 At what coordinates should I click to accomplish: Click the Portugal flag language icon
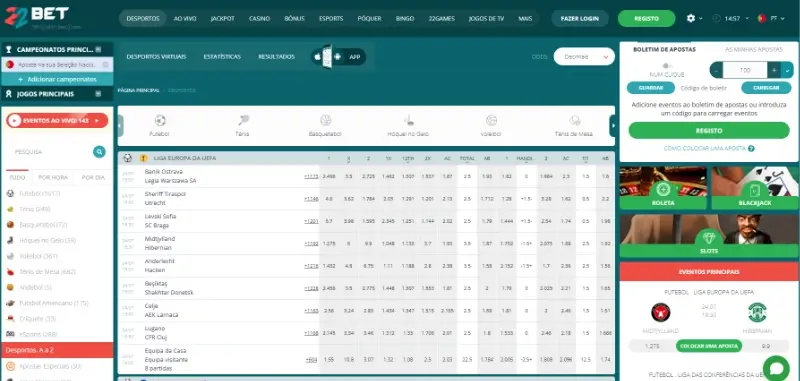coord(762,18)
